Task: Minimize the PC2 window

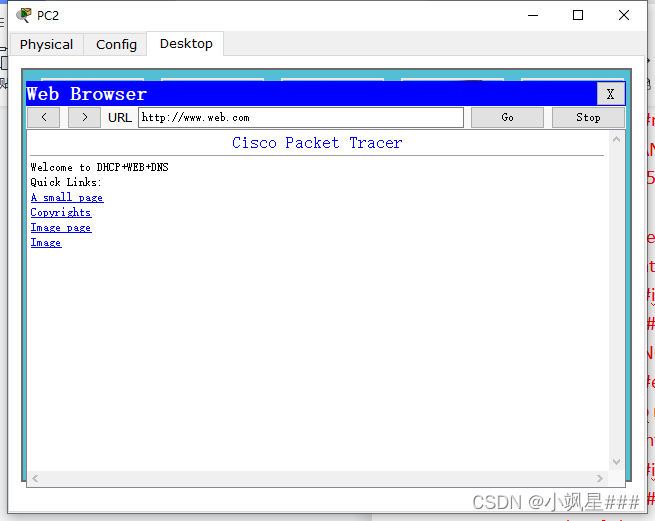Action: (x=533, y=15)
